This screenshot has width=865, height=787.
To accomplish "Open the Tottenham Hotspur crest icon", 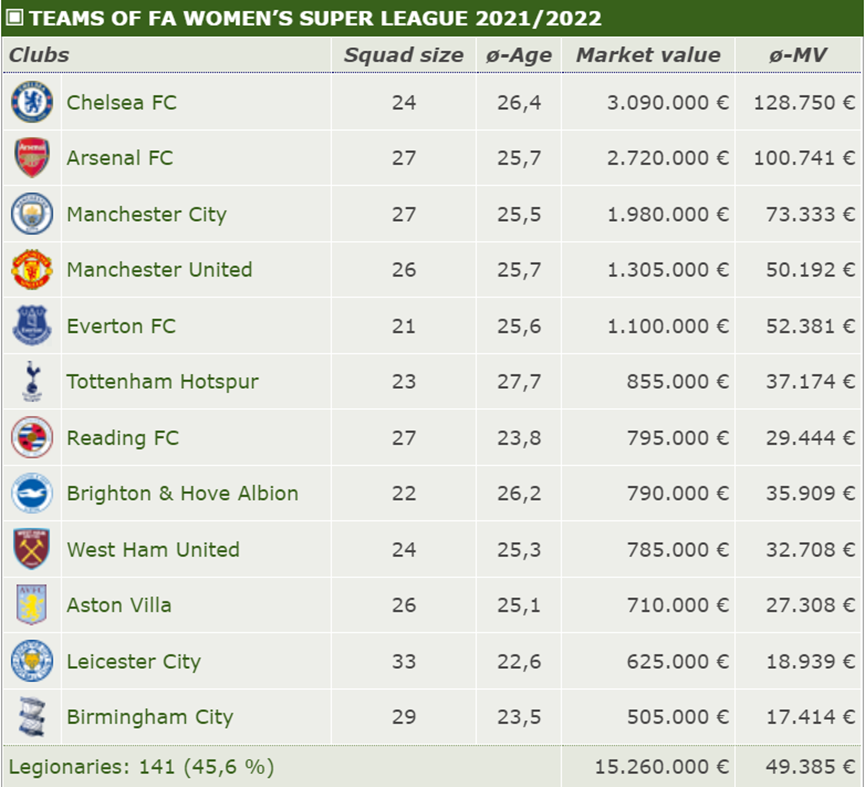I will coord(31,382).
